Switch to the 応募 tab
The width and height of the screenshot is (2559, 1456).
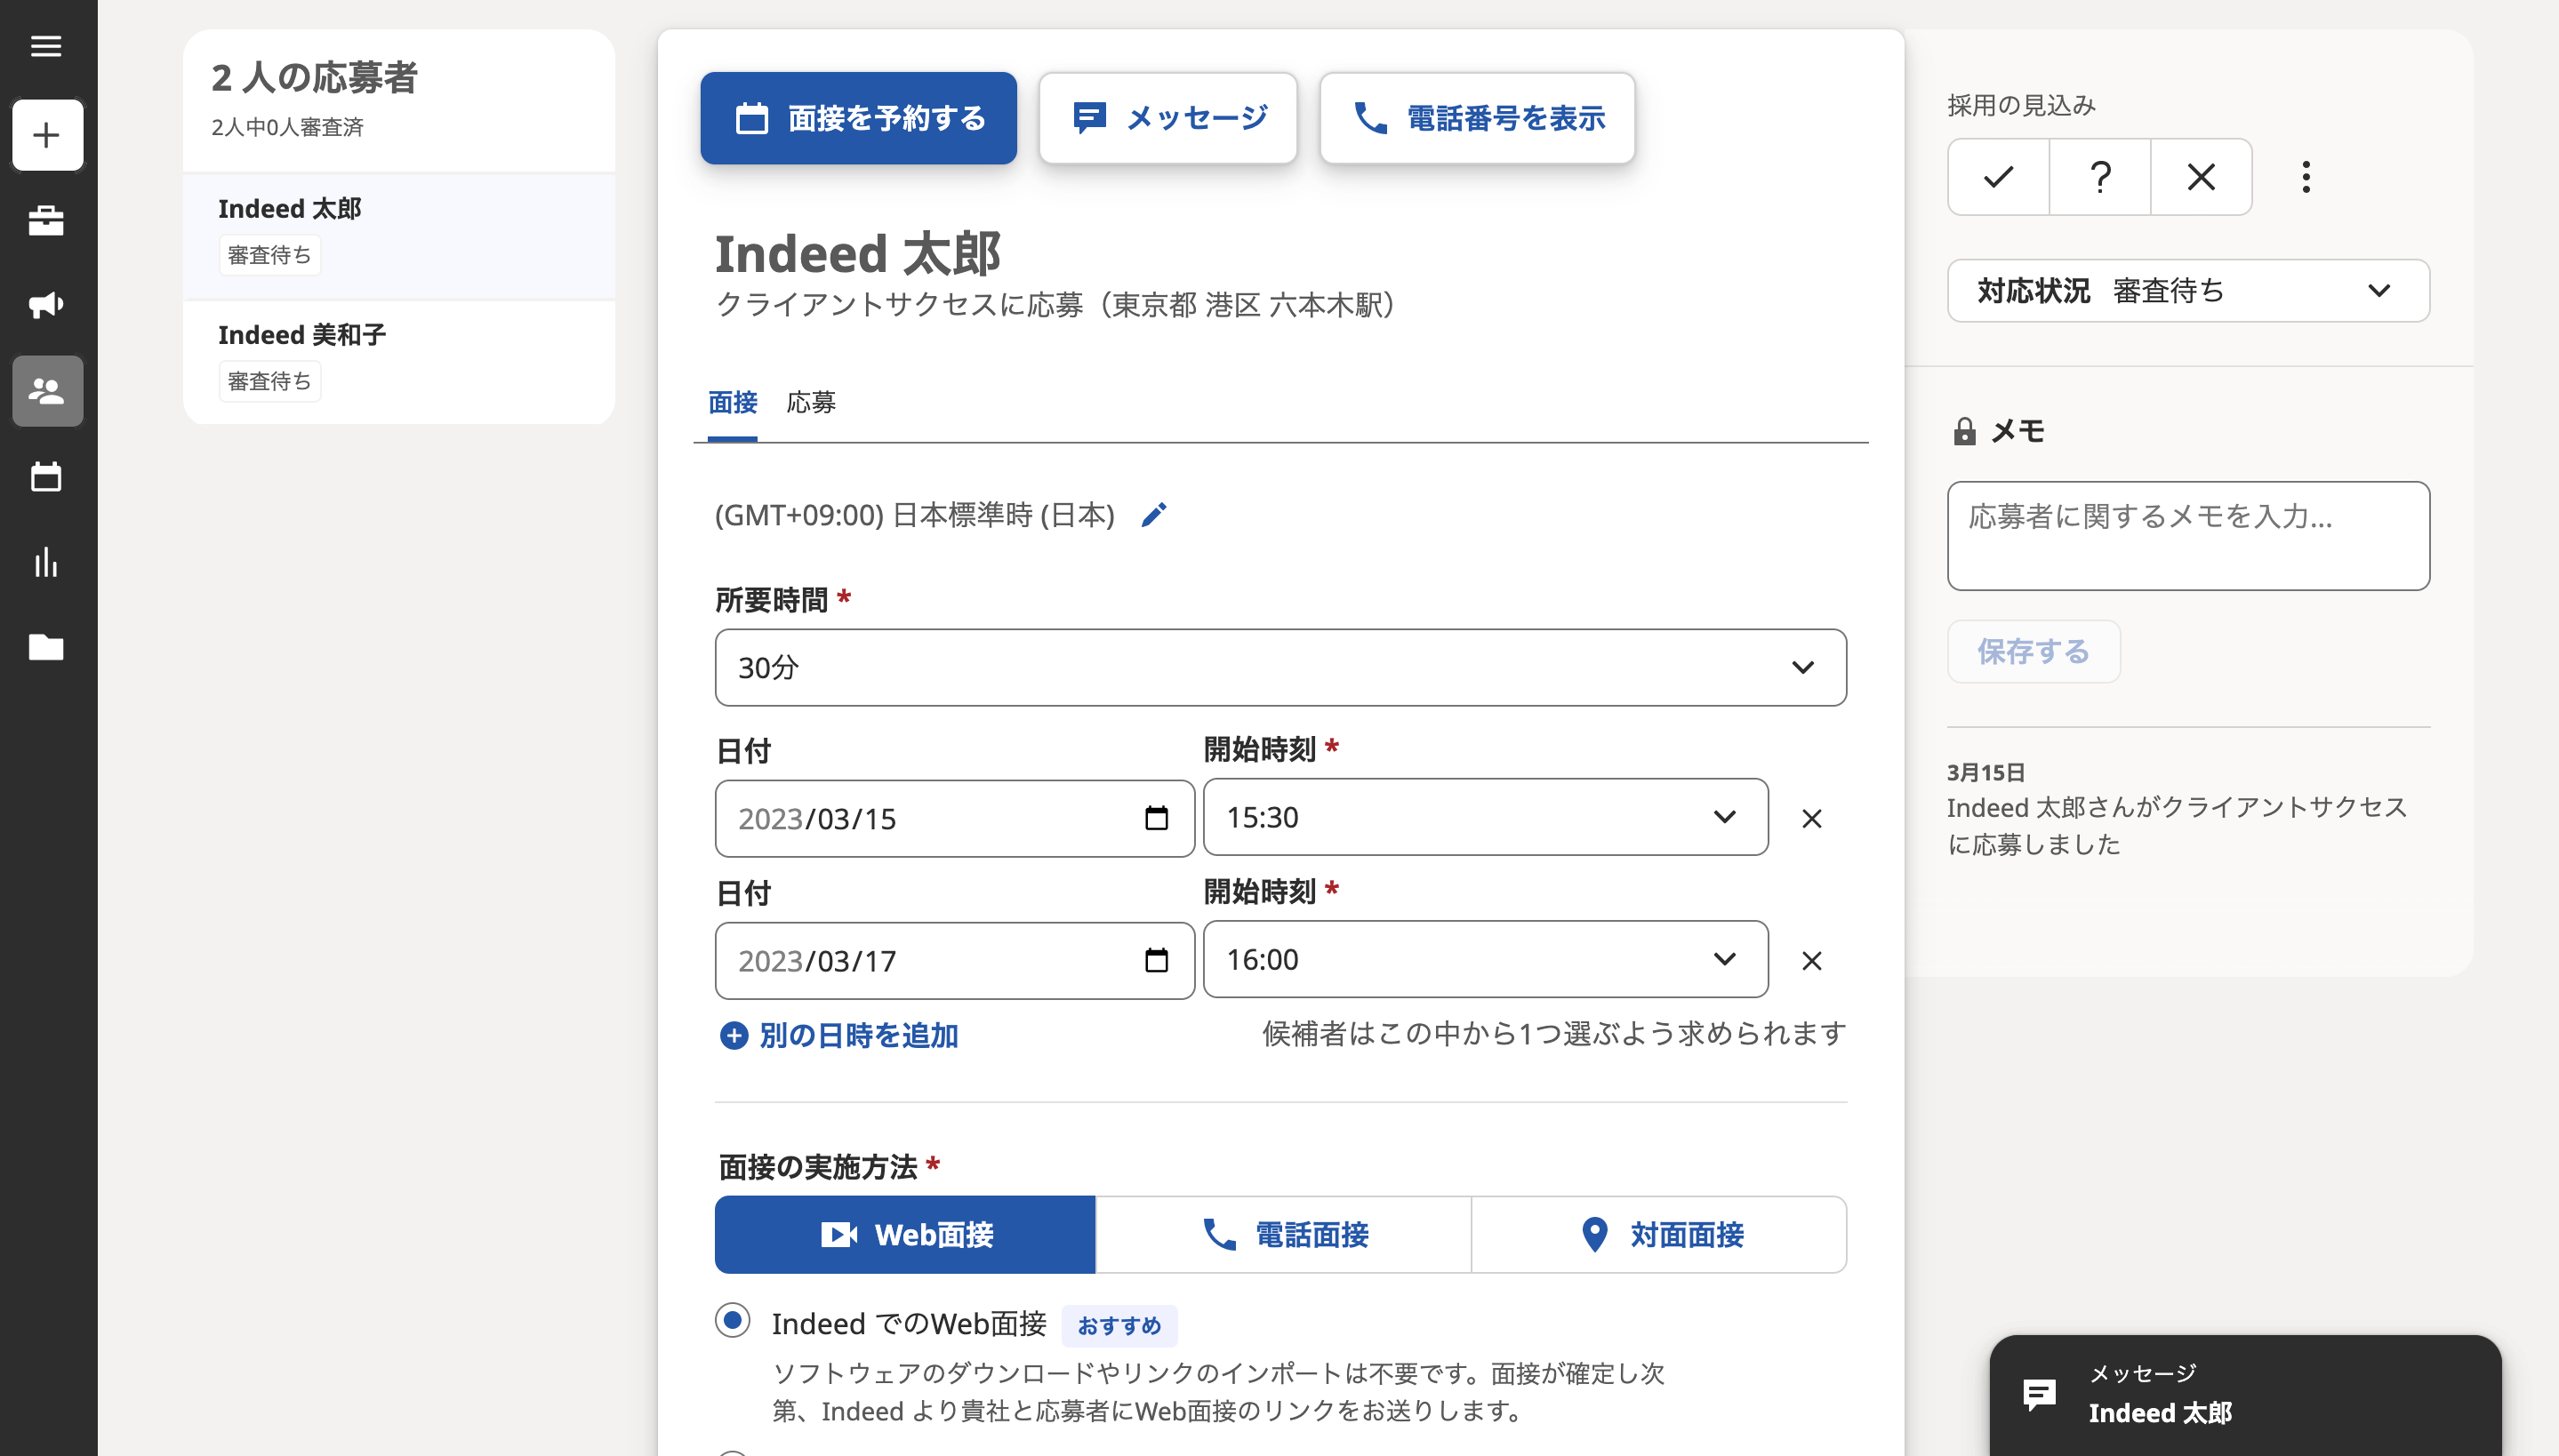coord(811,403)
